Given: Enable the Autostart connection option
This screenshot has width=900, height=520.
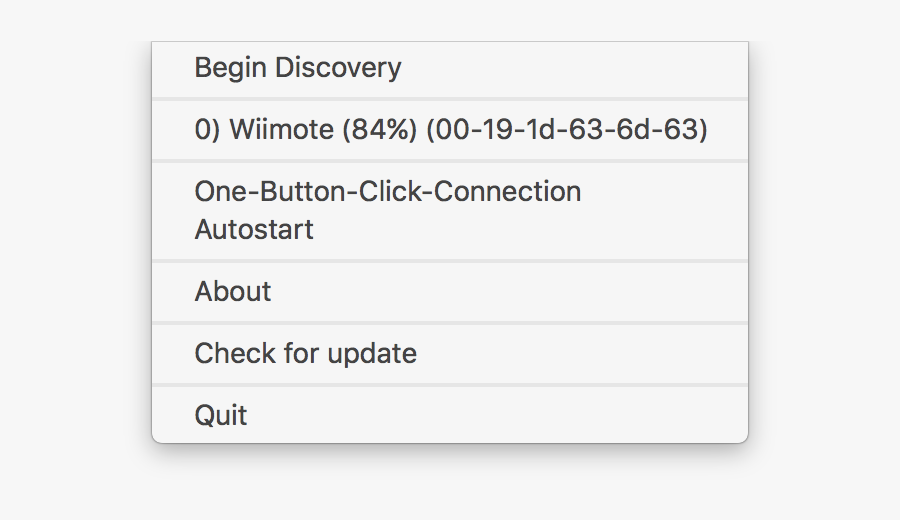Looking at the screenshot, I should pyautogui.click(x=387, y=210).
